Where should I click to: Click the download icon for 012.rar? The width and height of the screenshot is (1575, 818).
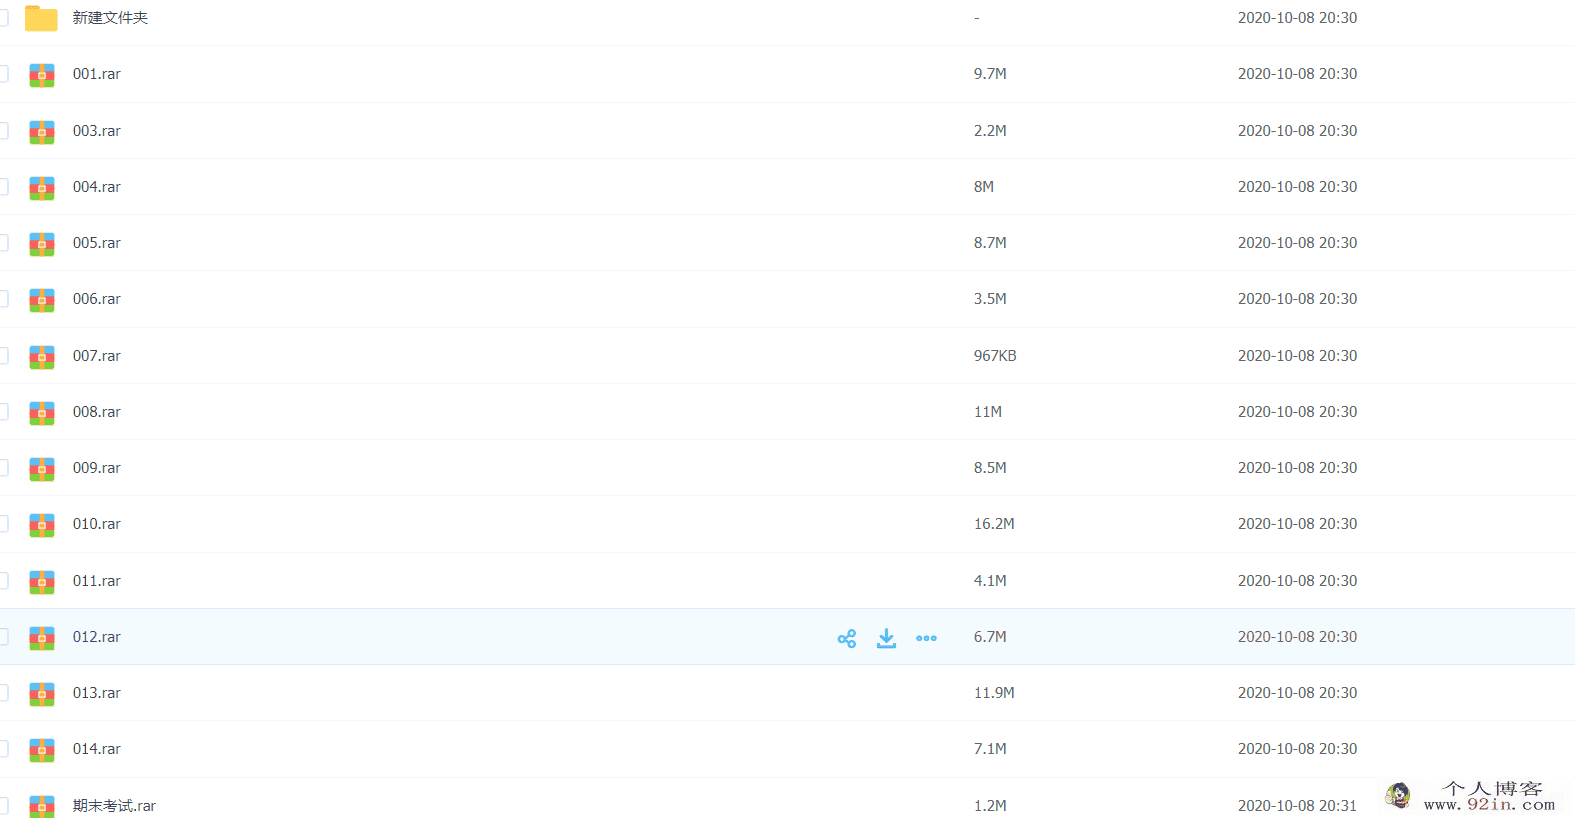pyautogui.click(x=886, y=638)
